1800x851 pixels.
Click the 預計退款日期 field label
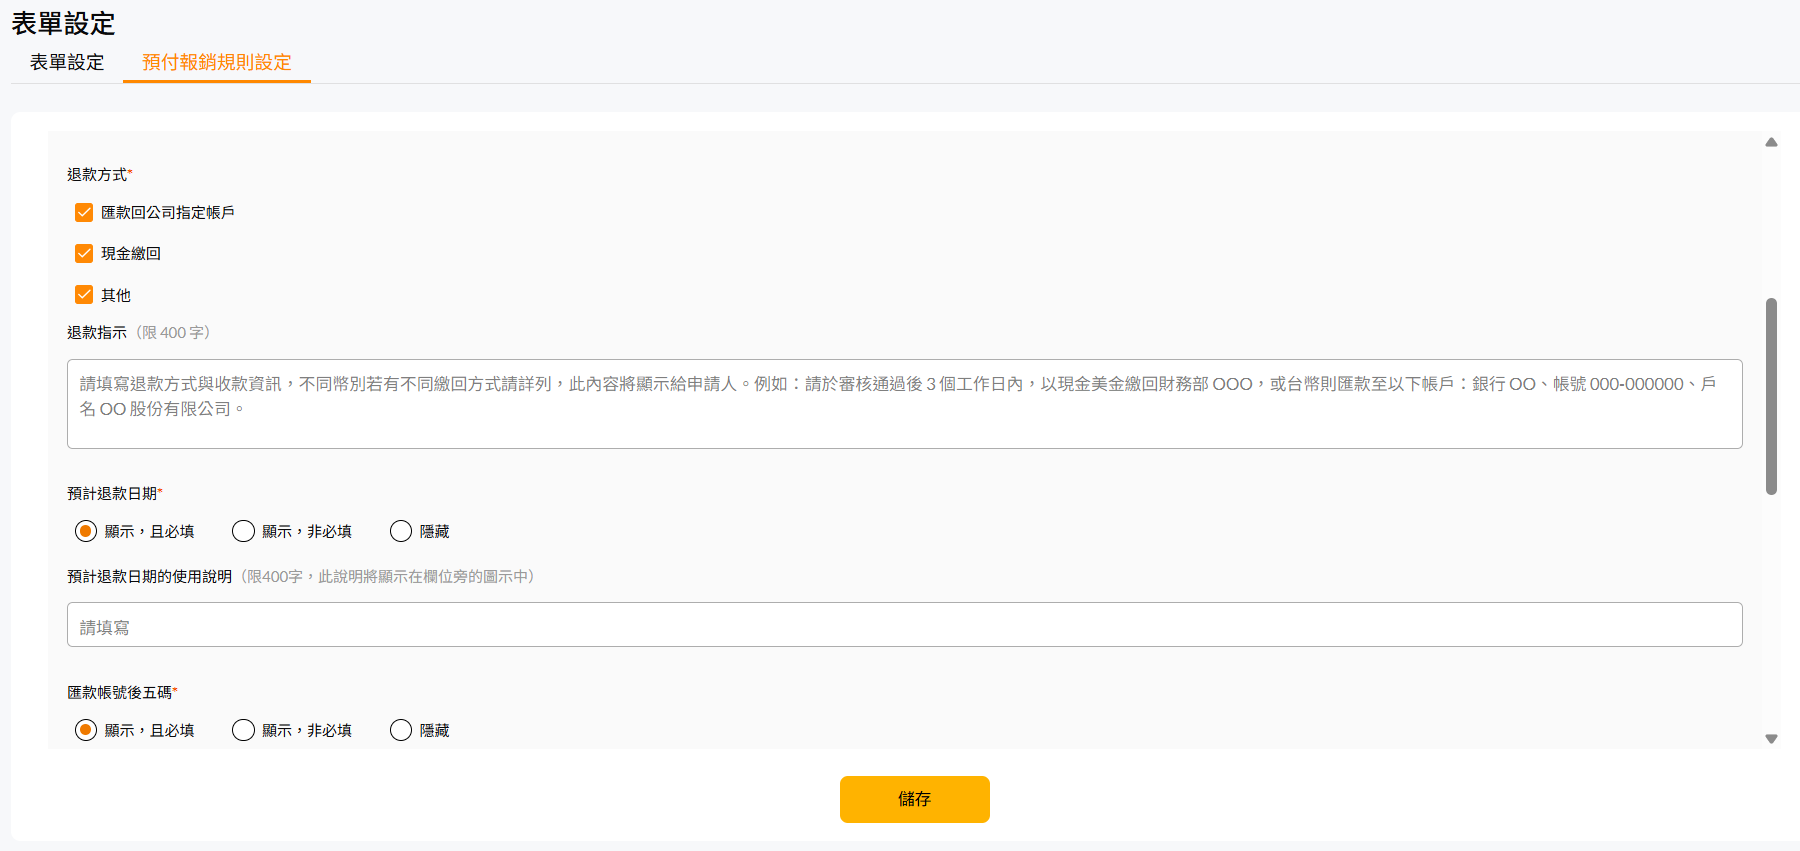tap(114, 493)
